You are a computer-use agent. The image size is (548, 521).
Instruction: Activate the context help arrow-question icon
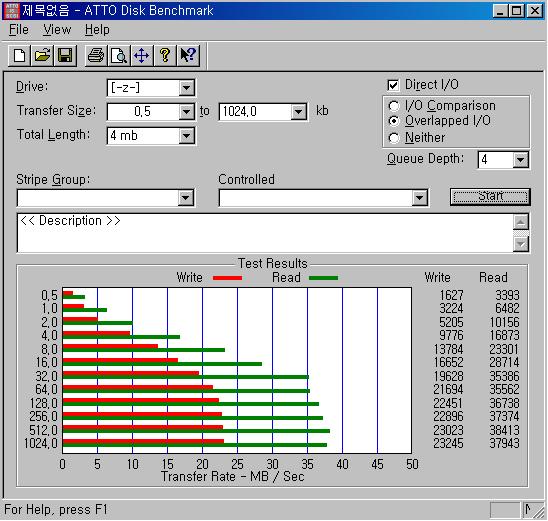(x=188, y=55)
